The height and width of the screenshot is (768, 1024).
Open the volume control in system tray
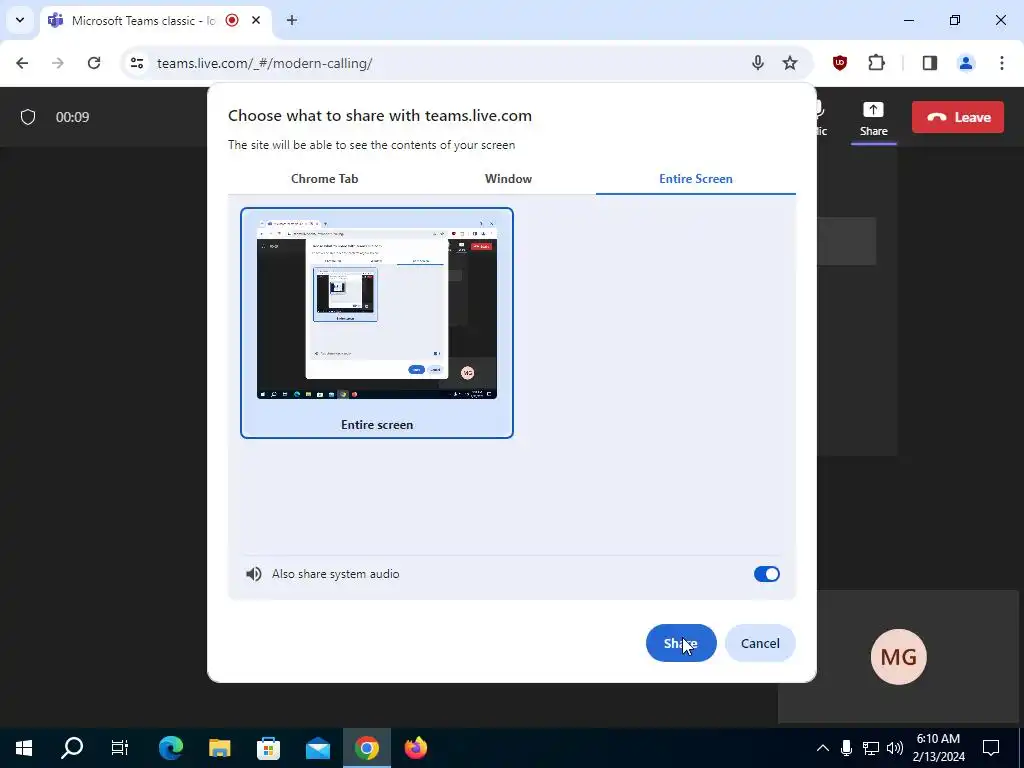[895, 748]
